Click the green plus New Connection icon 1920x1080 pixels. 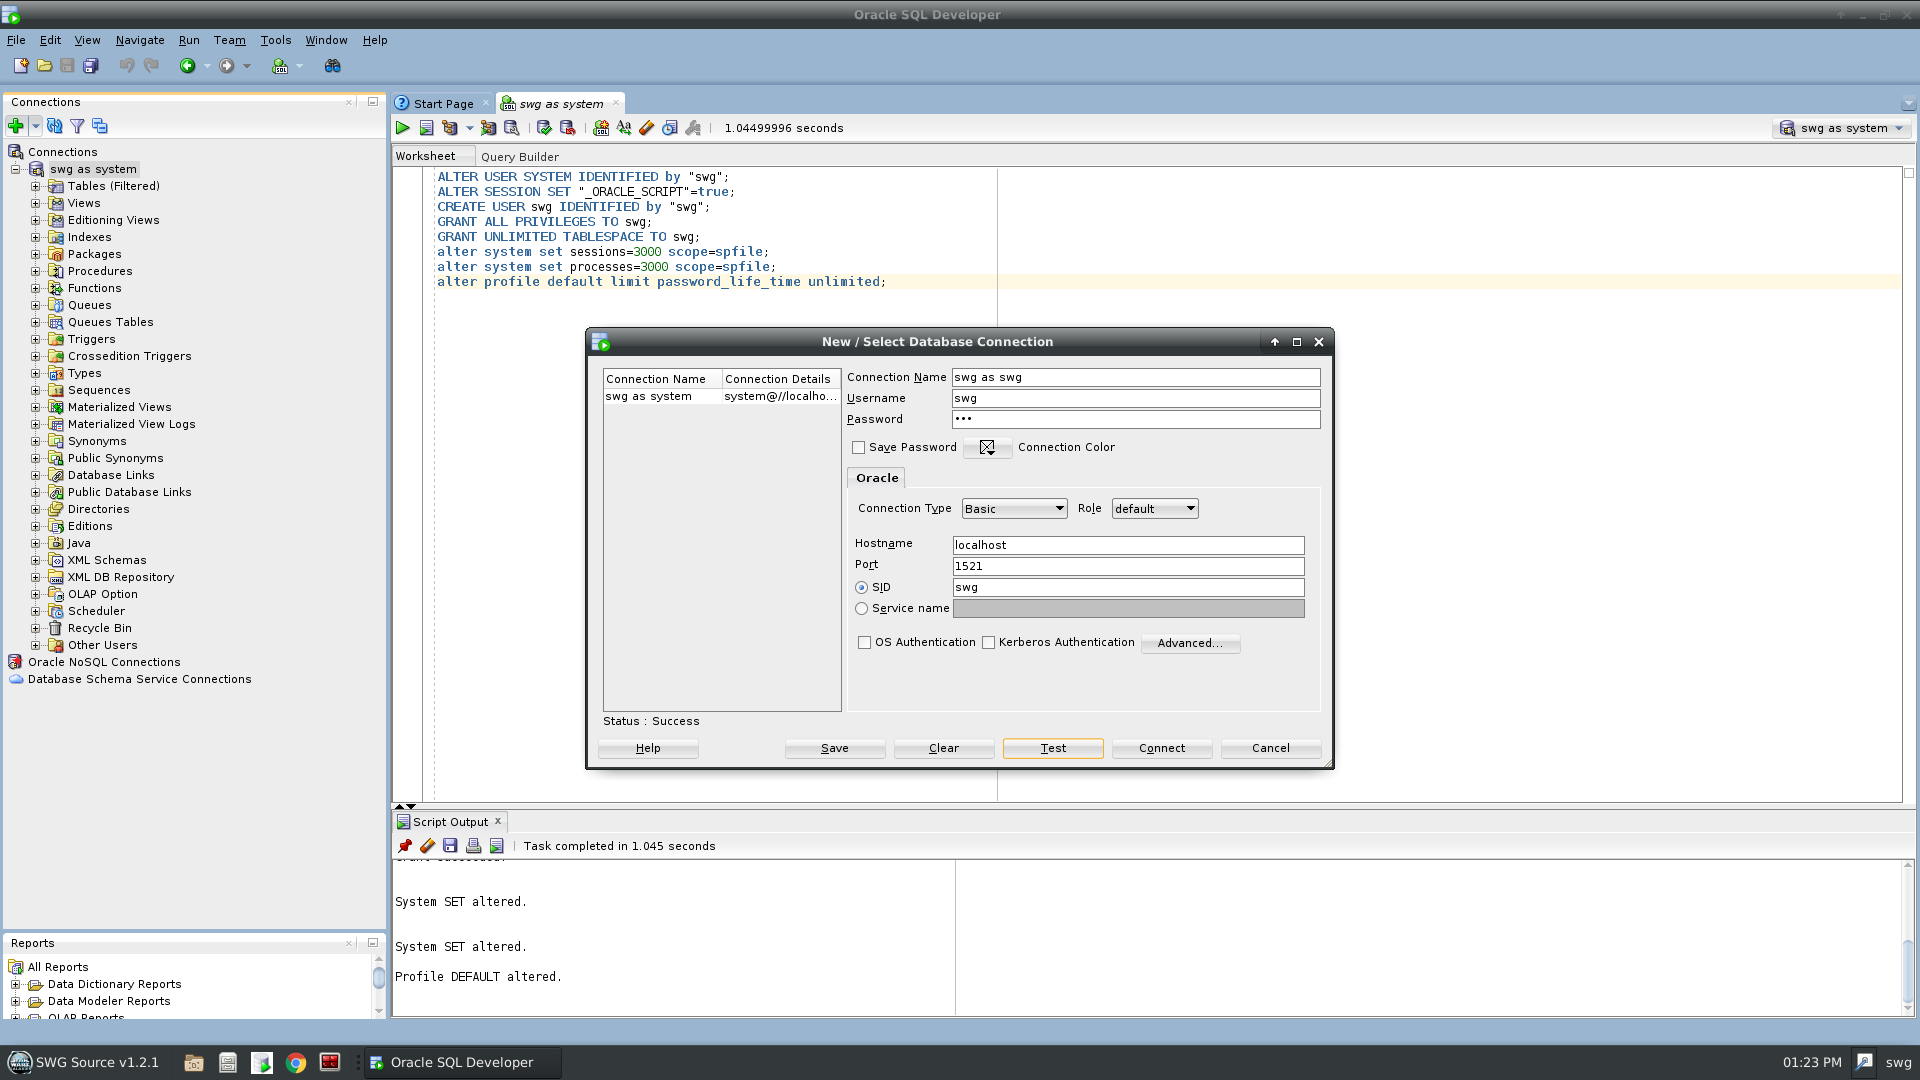coord(16,126)
